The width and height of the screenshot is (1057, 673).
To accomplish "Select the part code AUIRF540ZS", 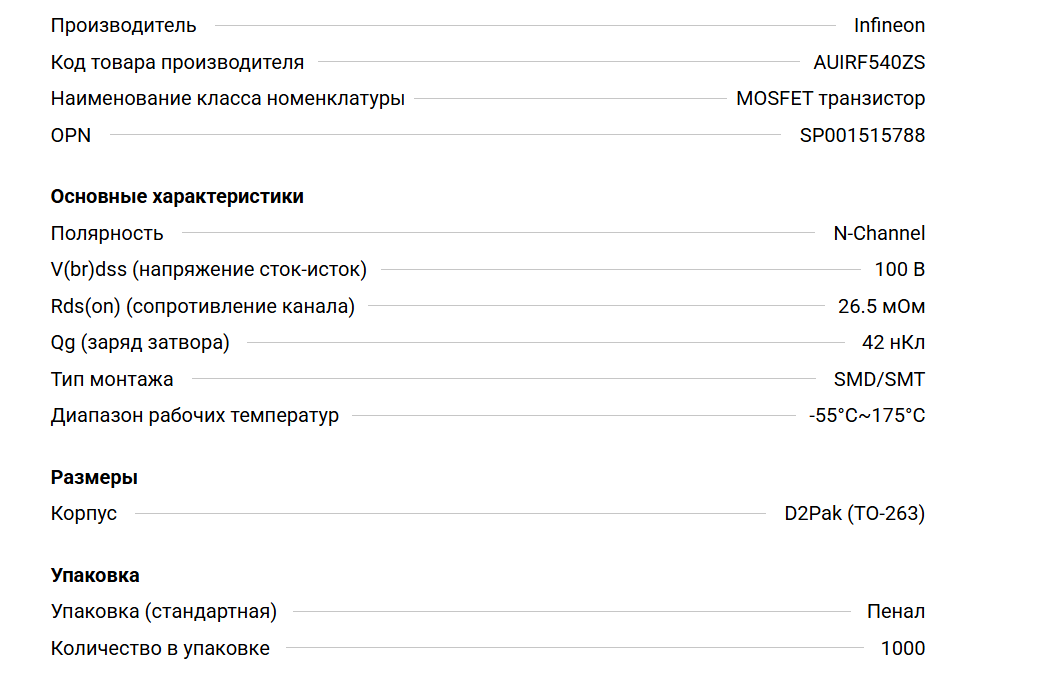I will [869, 62].
